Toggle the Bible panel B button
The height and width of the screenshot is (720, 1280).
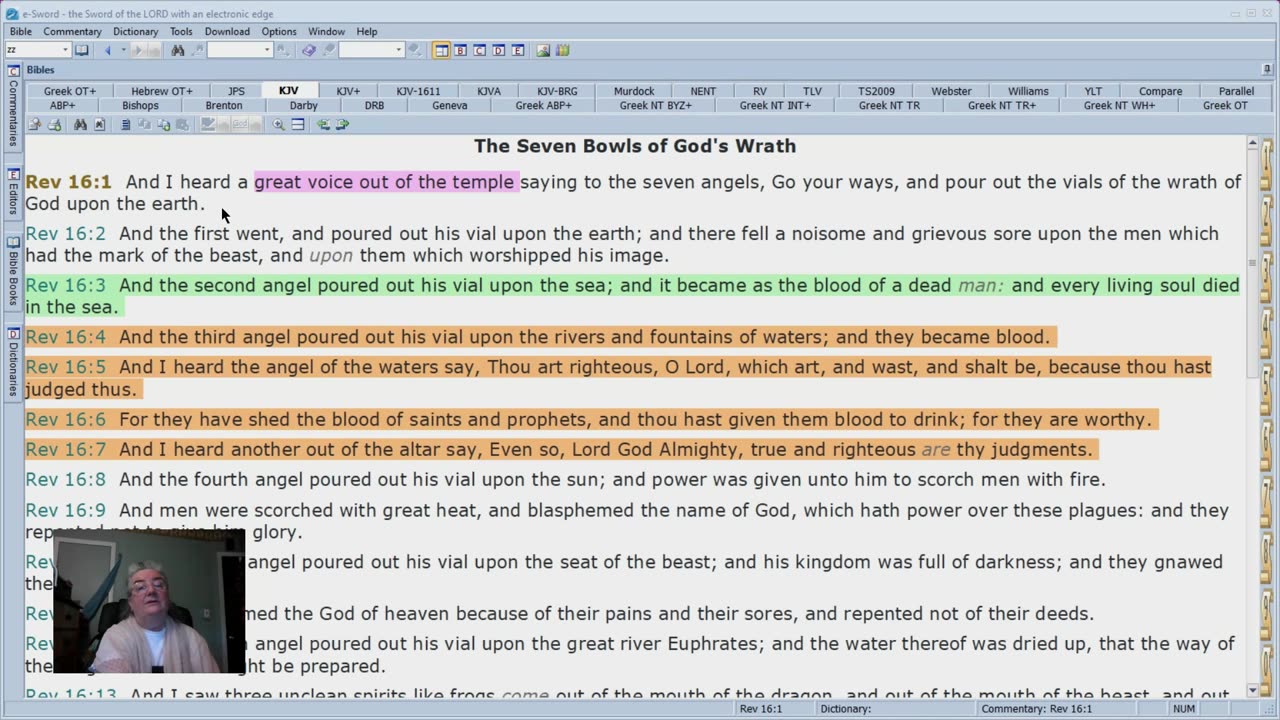(460, 50)
